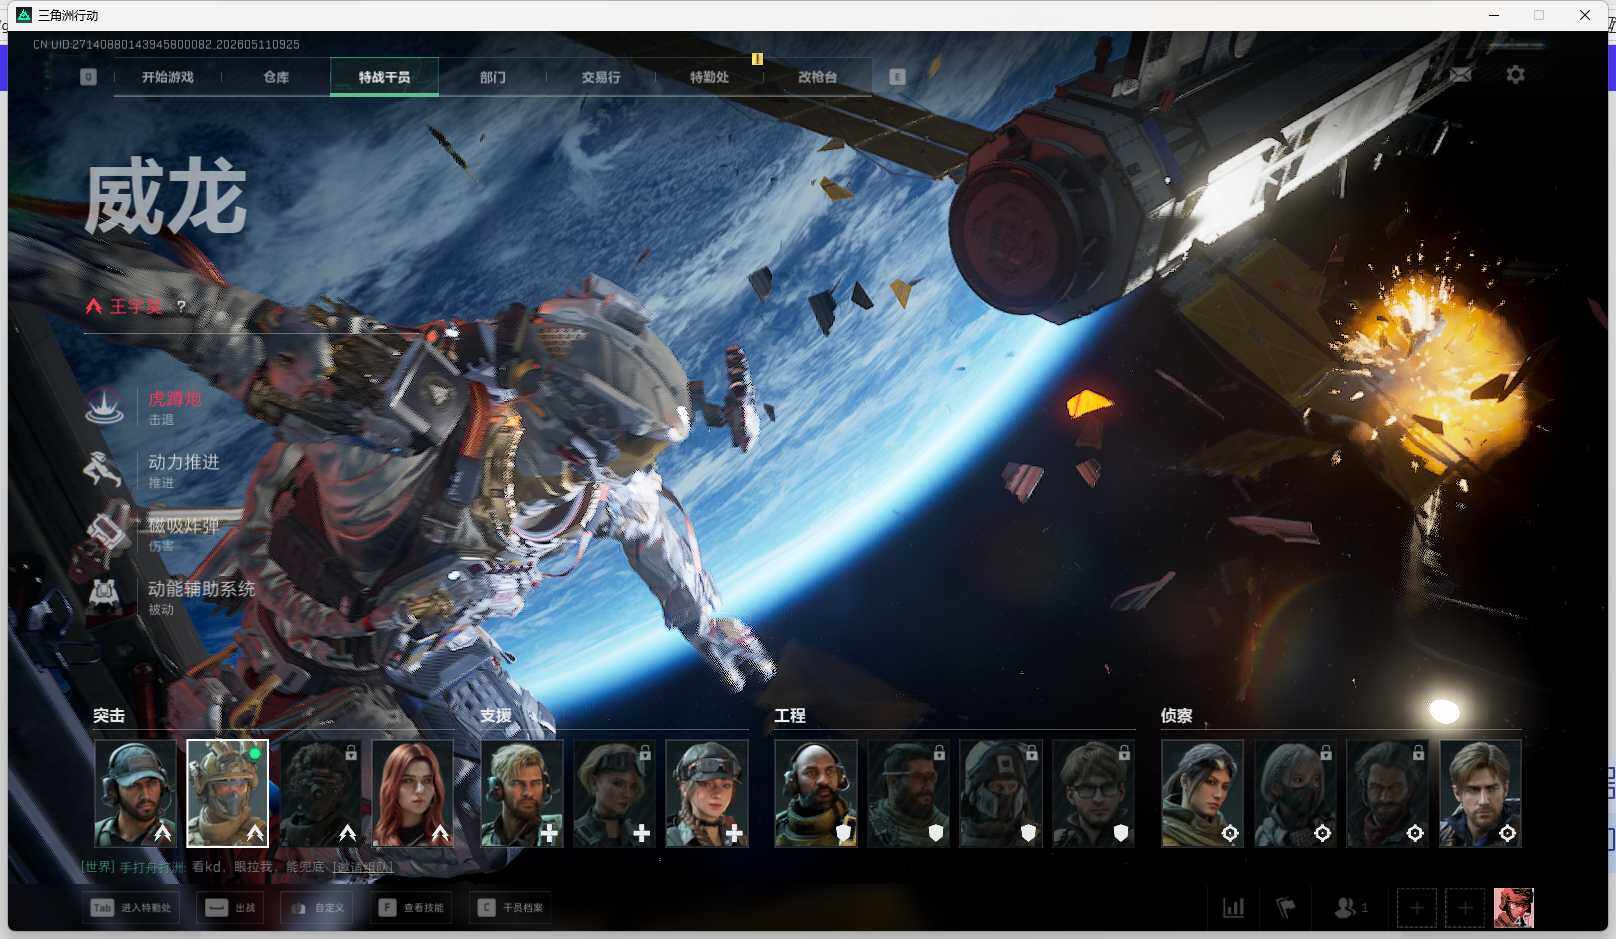Select the 虎蹲炮 skill icon
Viewport: 1616px width, 939px height.
click(104, 406)
